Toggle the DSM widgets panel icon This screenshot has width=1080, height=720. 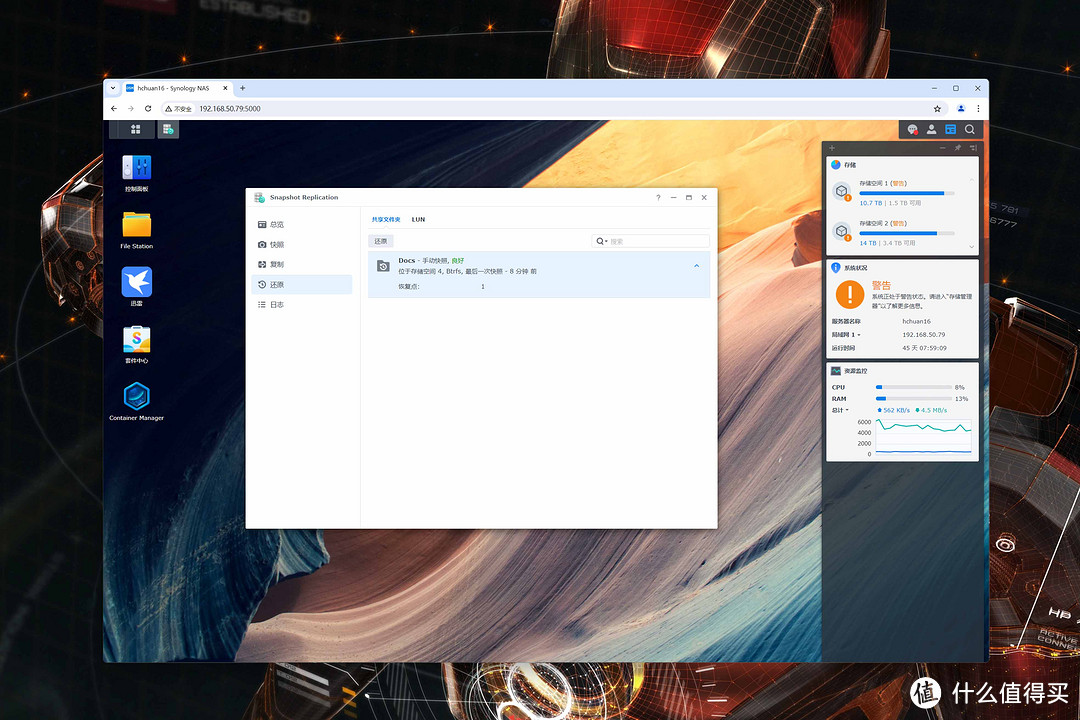click(x=950, y=129)
